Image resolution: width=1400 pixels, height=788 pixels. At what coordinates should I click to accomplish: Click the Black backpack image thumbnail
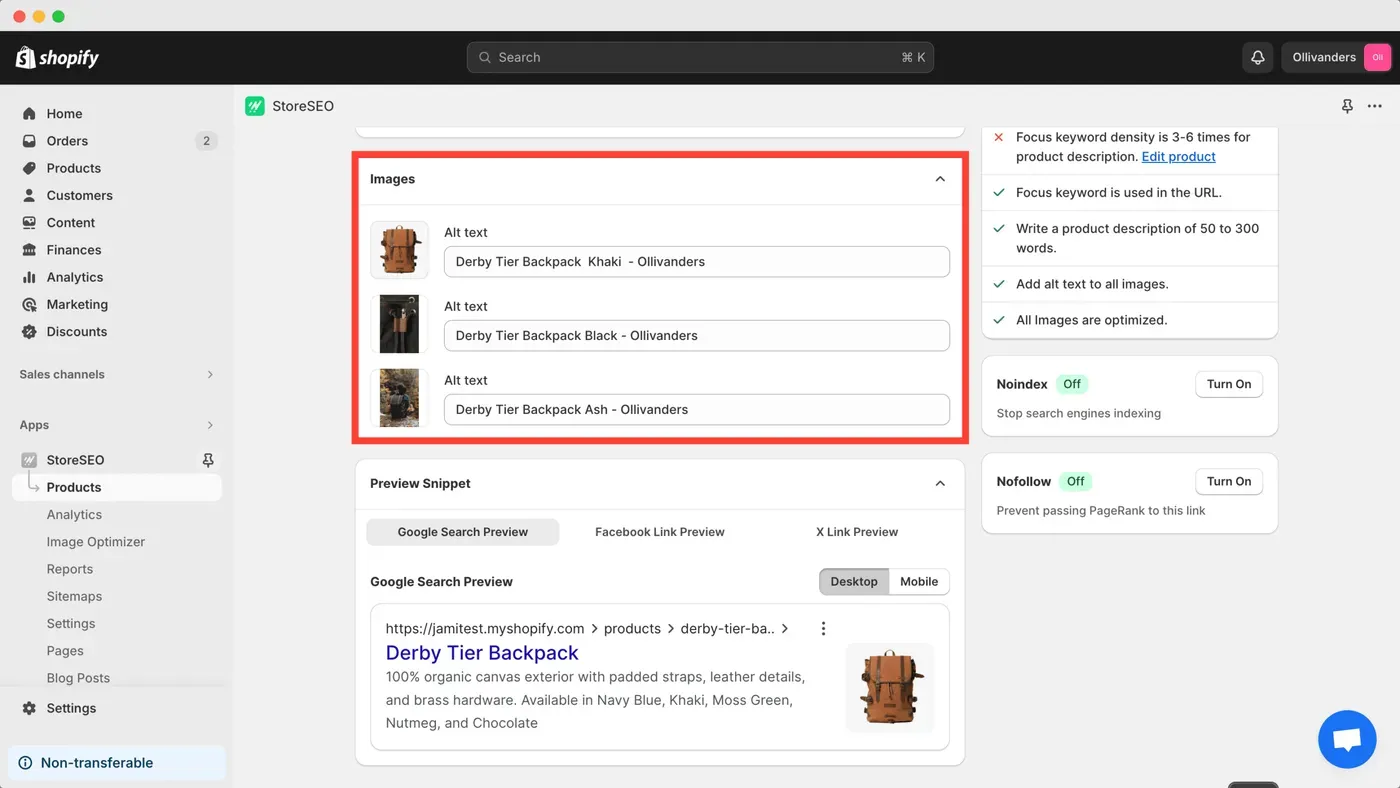[x=399, y=324]
